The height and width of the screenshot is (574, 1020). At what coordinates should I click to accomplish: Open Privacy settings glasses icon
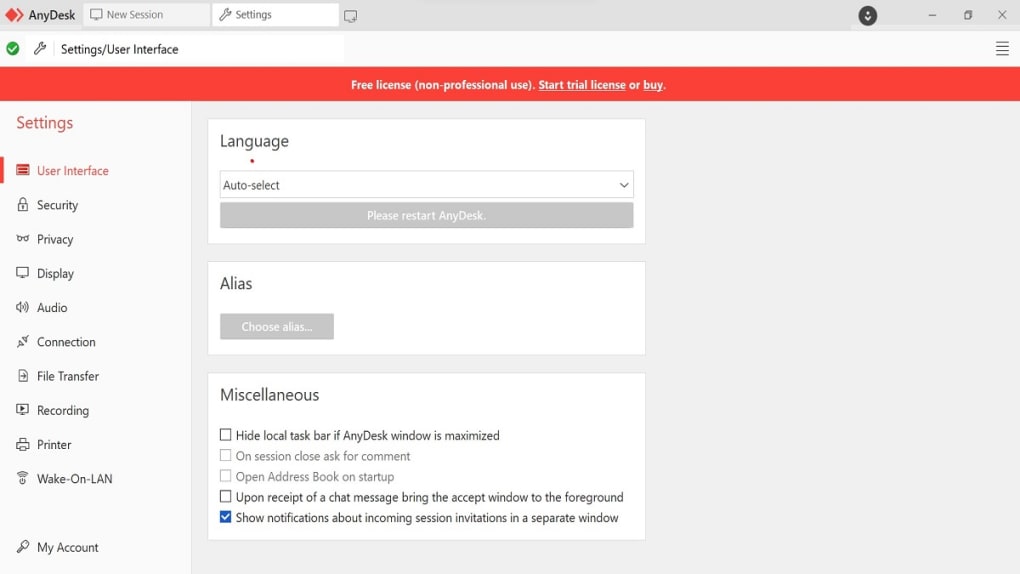tap(23, 238)
